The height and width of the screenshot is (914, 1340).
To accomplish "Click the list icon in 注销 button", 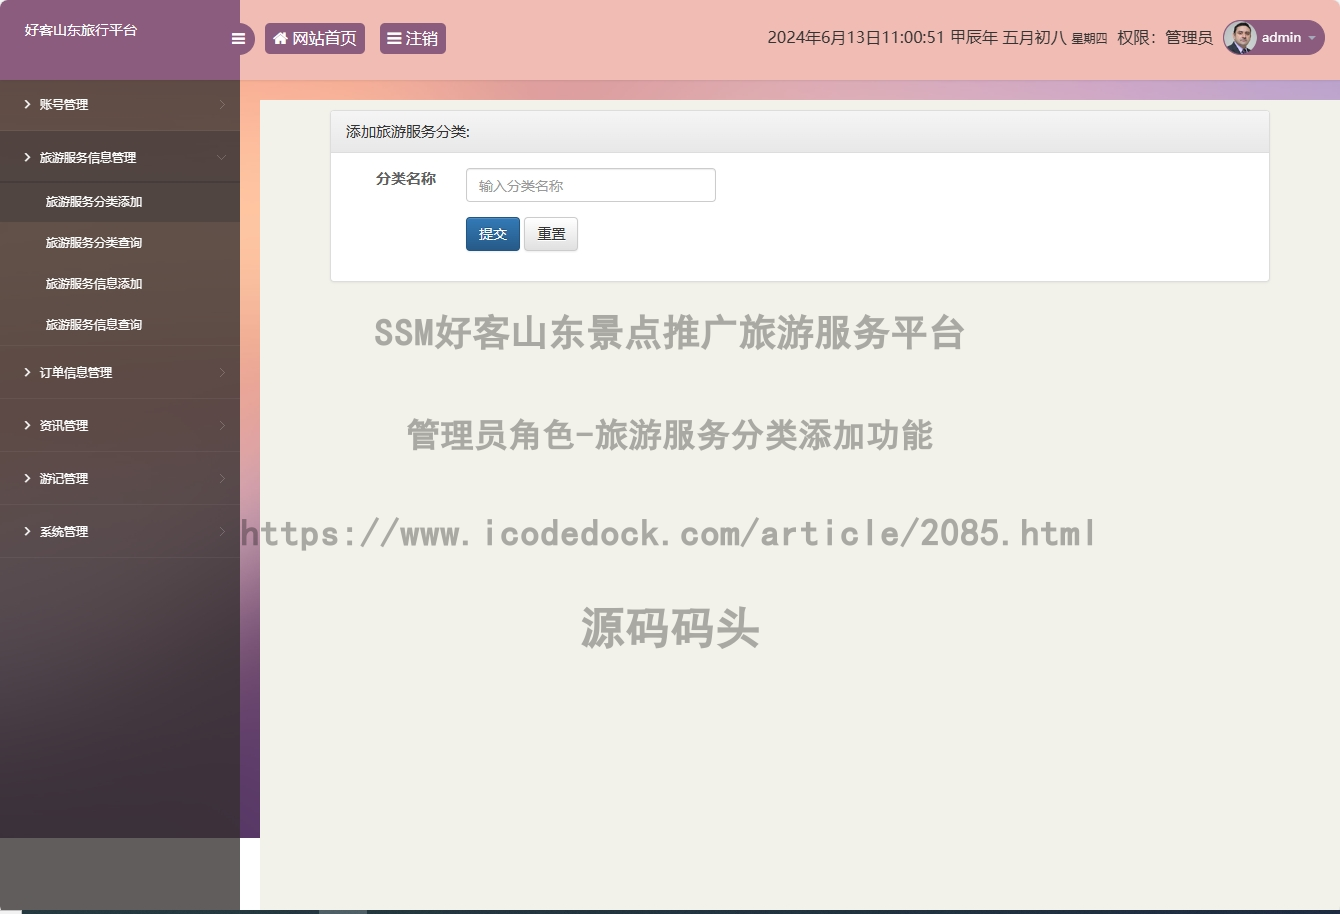I will pos(394,38).
